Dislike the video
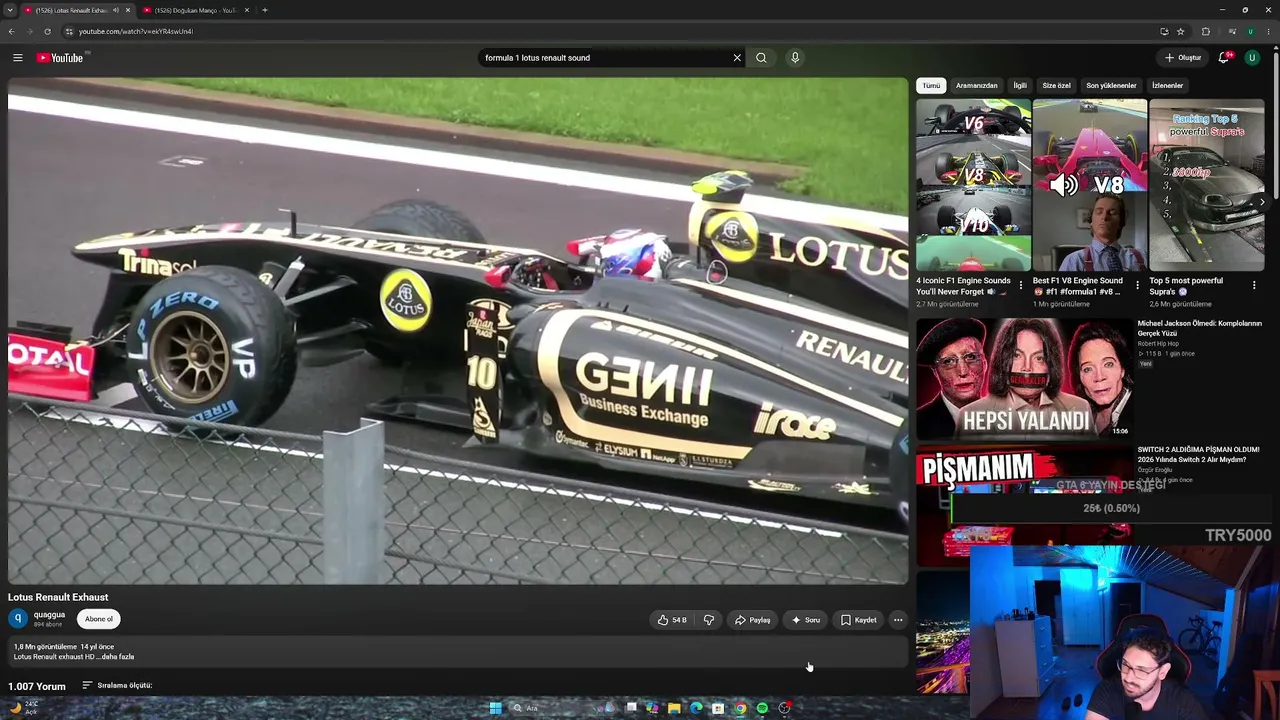Screen dimensions: 1280x720 [709, 620]
